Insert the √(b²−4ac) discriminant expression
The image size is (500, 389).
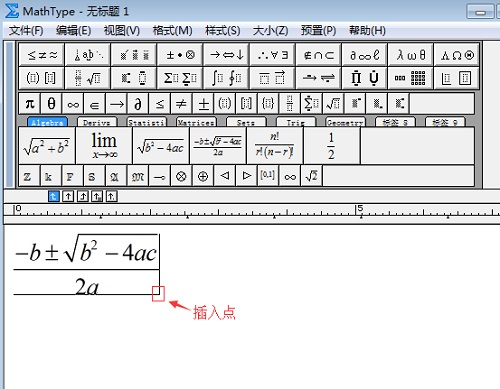(161, 146)
